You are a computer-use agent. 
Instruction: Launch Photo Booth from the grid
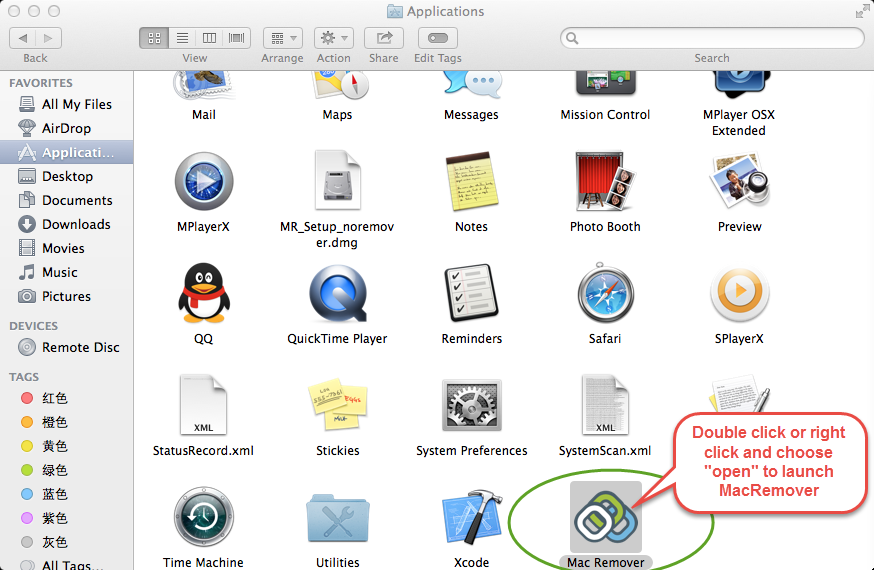point(605,181)
